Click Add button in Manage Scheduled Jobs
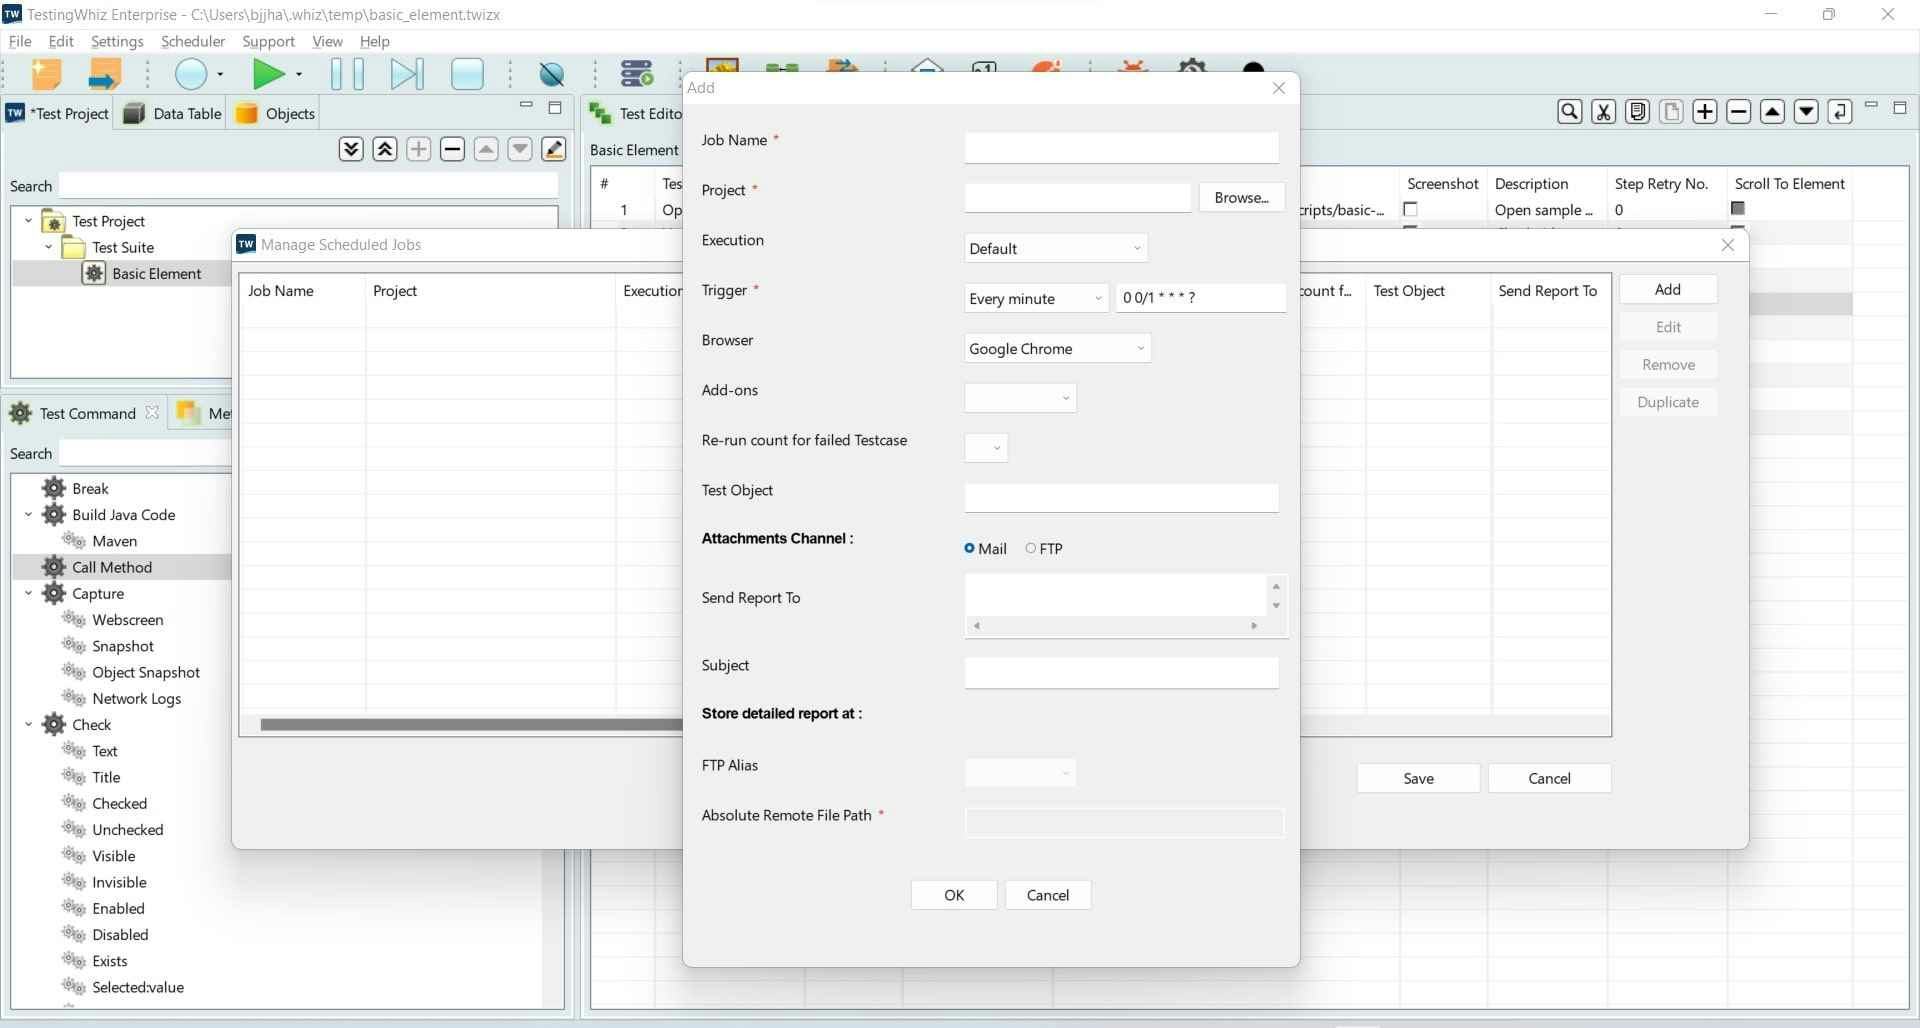Screen dimensions: 1920x1028 pos(1667,289)
